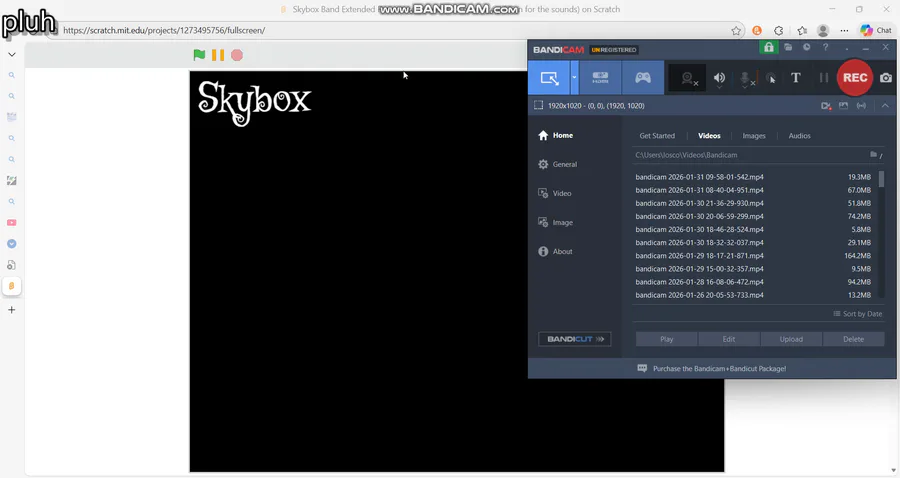
Task: Click the Play button in Bandicam
Action: pyautogui.click(x=666, y=339)
